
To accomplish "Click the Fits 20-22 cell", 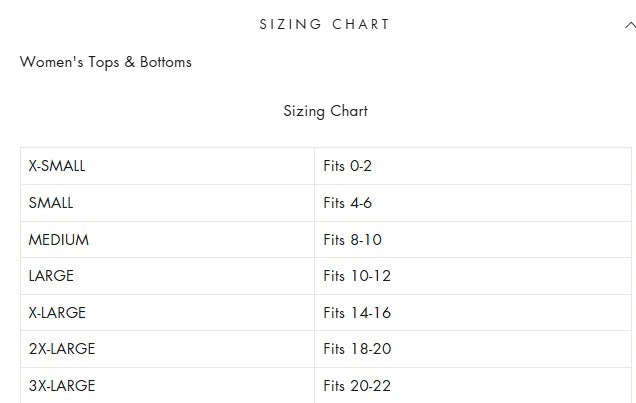I will tap(357, 385).
